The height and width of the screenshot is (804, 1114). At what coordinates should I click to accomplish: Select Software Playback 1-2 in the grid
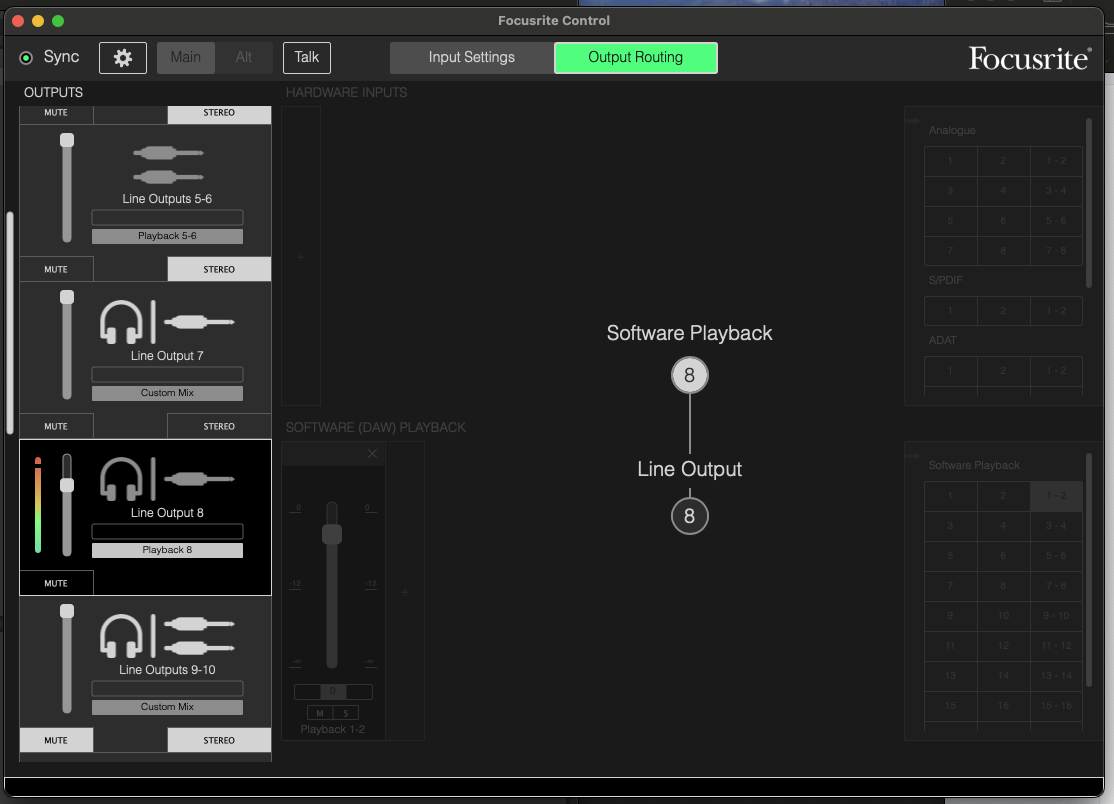(x=1056, y=496)
